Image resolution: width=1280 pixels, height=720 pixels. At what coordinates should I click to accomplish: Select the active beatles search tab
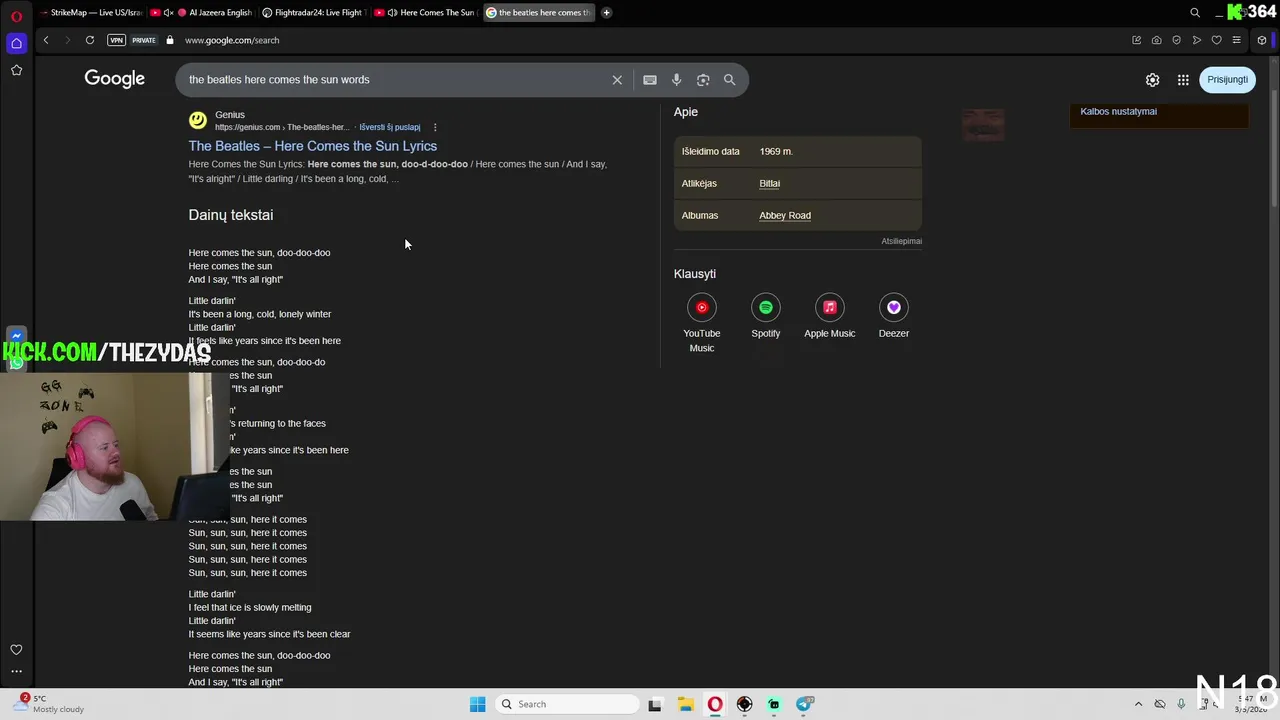[x=537, y=13]
